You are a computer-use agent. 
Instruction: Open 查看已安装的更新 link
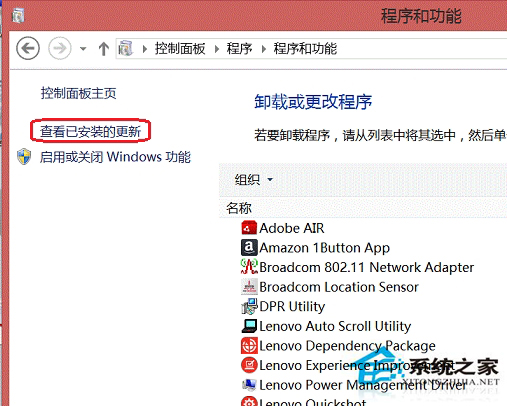90,131
